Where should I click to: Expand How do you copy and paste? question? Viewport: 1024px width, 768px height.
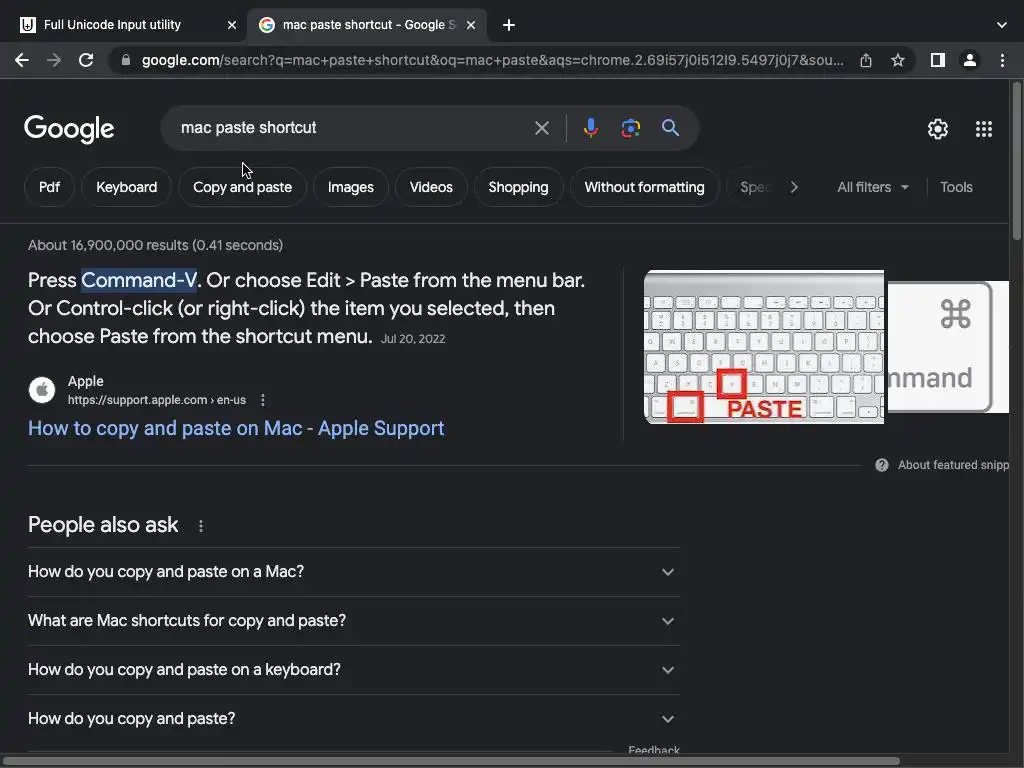[353, 719]
